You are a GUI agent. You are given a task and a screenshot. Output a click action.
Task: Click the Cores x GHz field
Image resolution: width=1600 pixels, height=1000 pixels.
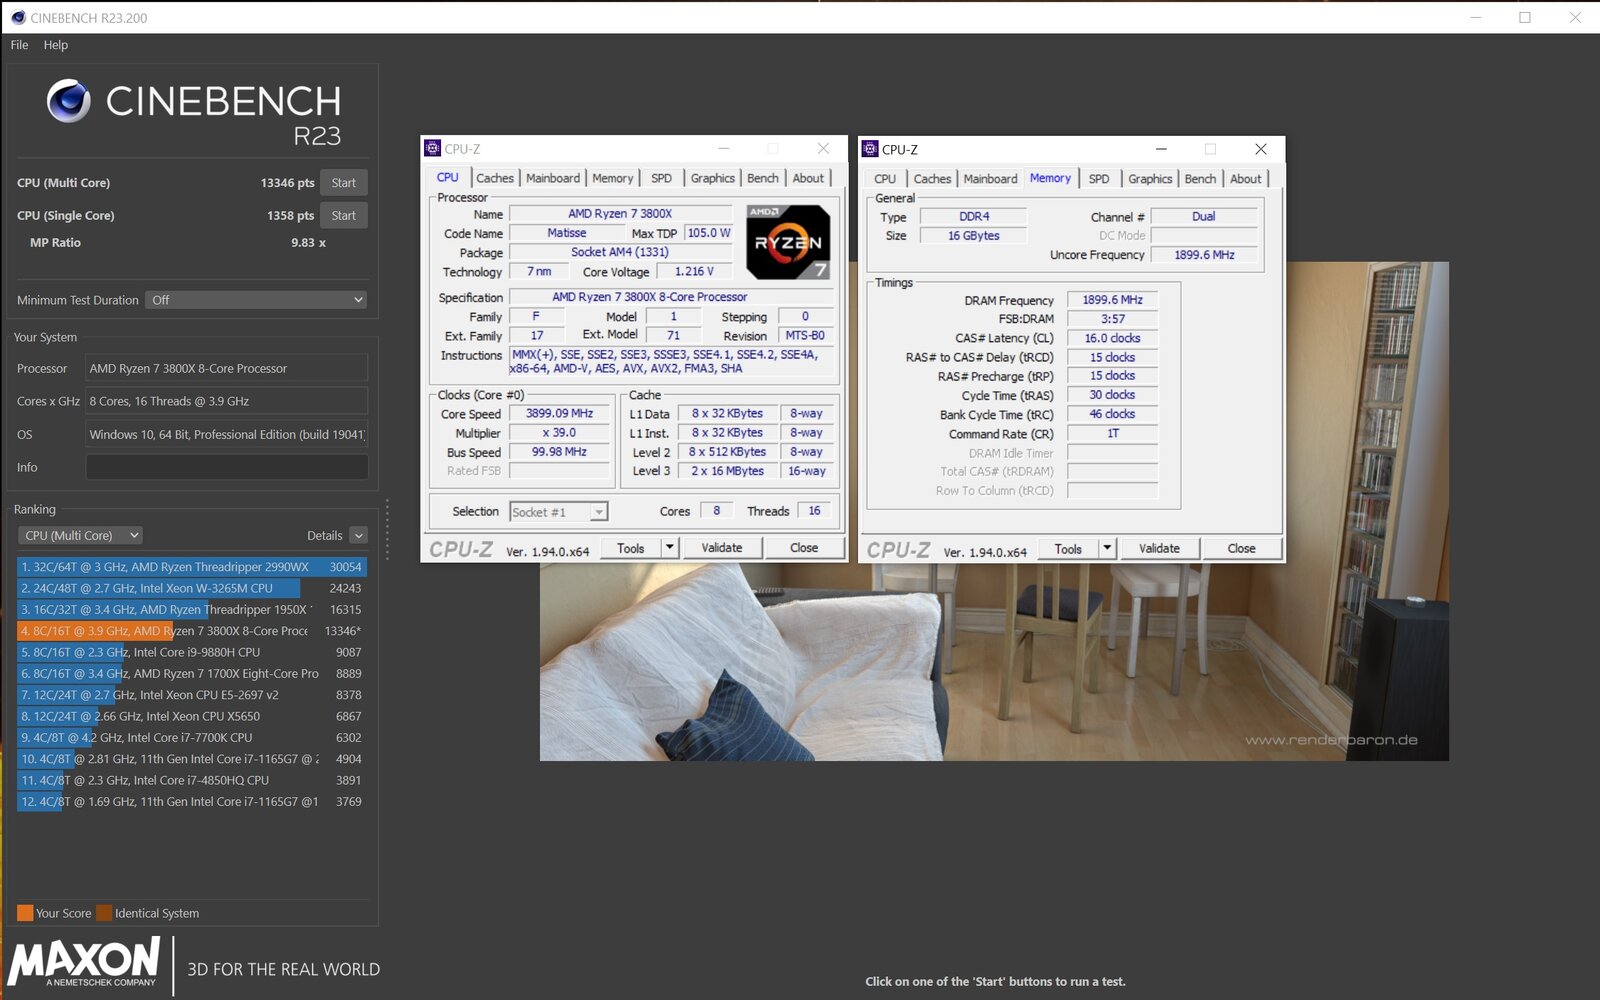point(227,401)
